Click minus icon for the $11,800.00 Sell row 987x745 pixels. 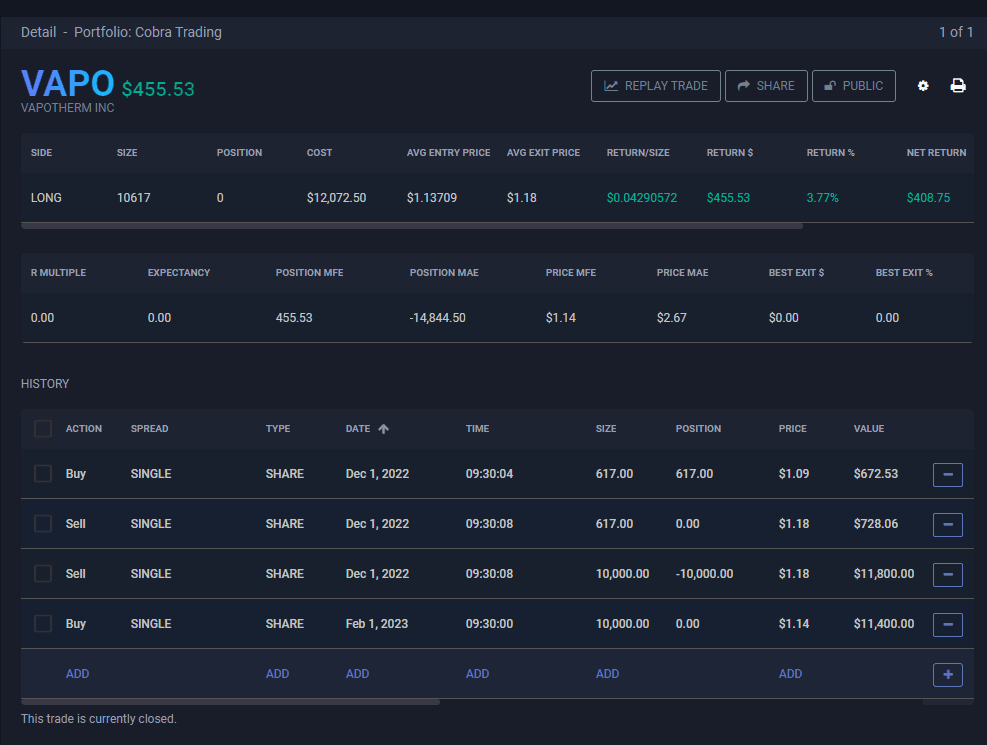click(947, 574)
